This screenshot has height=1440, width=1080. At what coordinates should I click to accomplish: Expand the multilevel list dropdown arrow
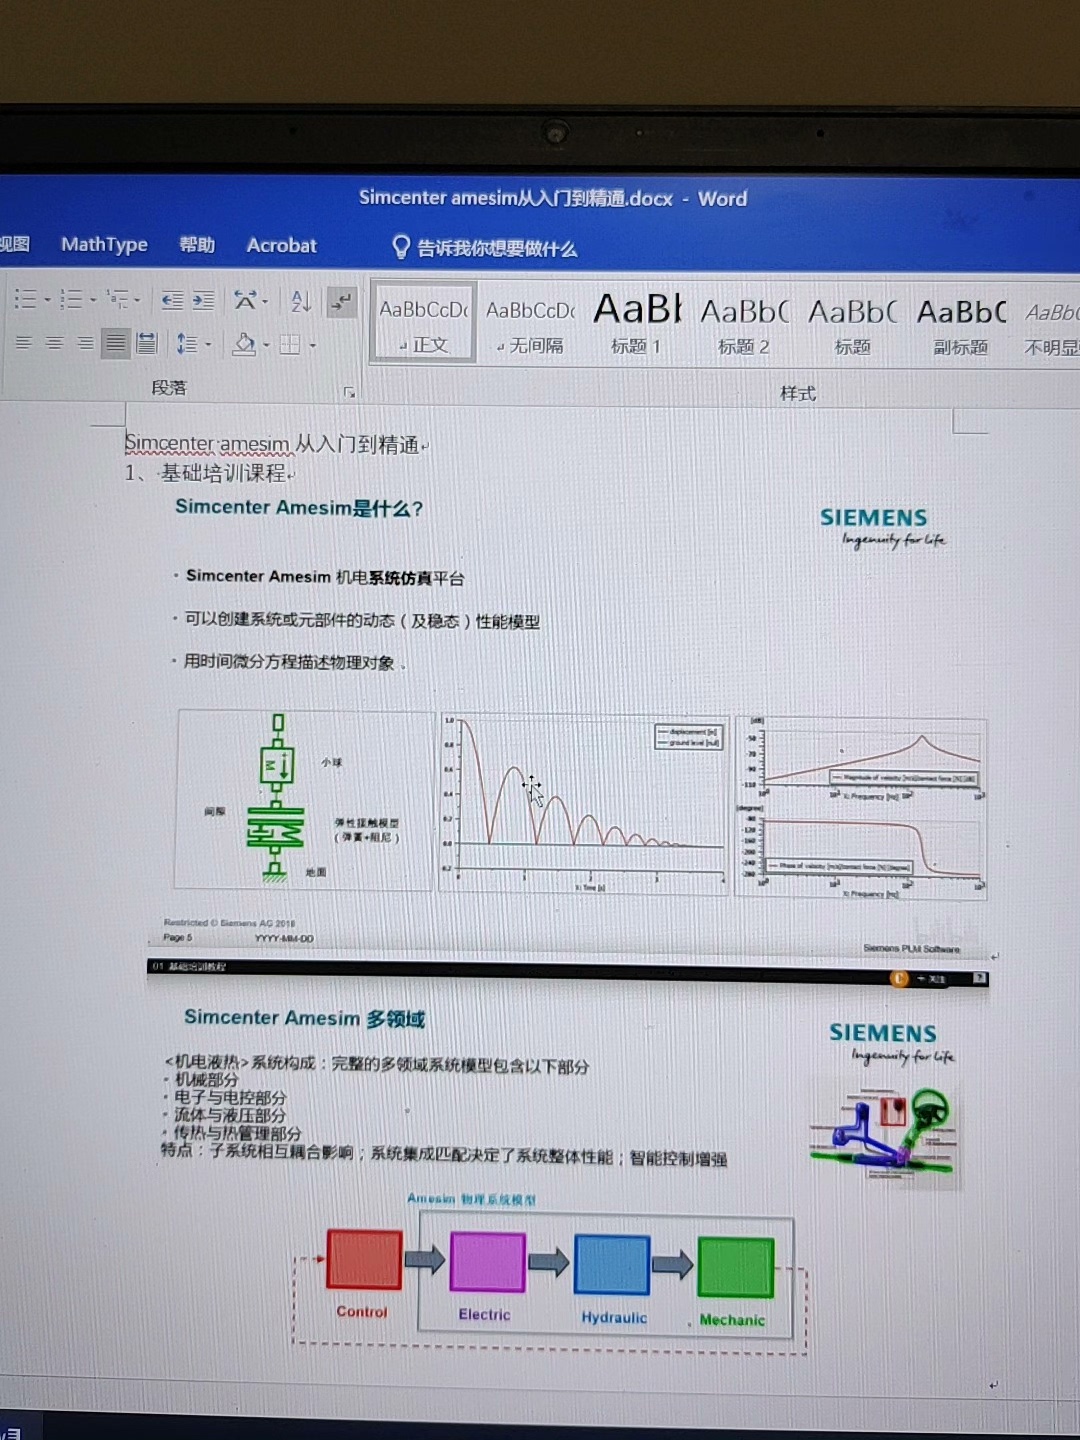pos(138,299)
